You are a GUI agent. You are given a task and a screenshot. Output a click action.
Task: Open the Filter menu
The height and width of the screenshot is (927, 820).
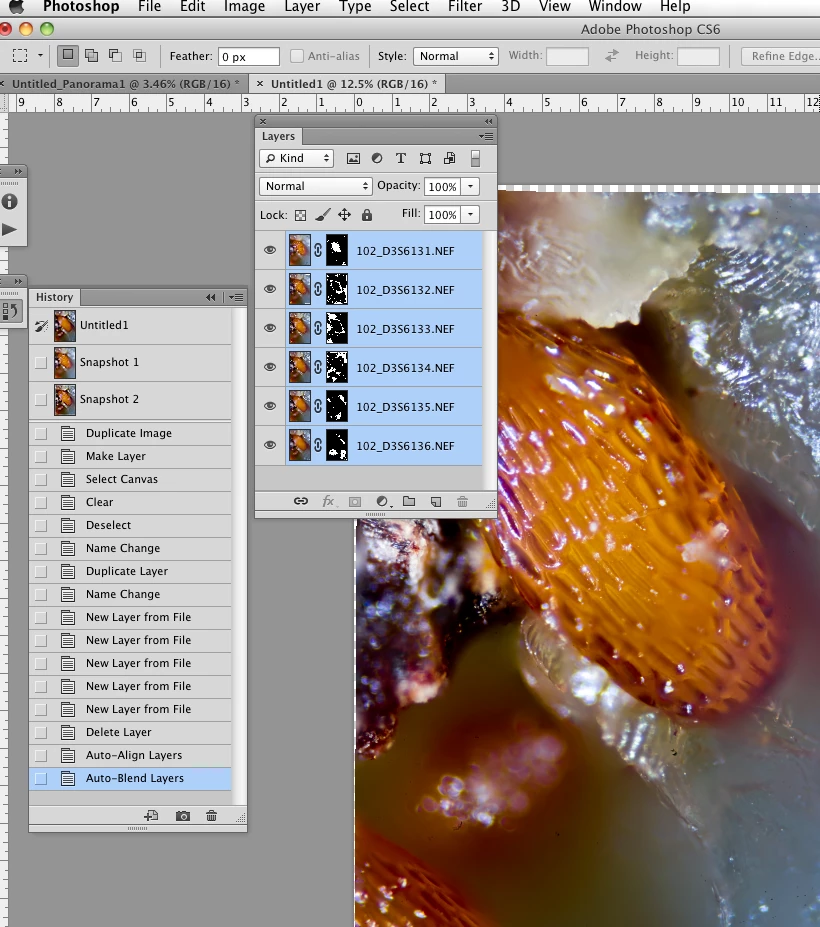pyautogui.click(x=465, y=7)
